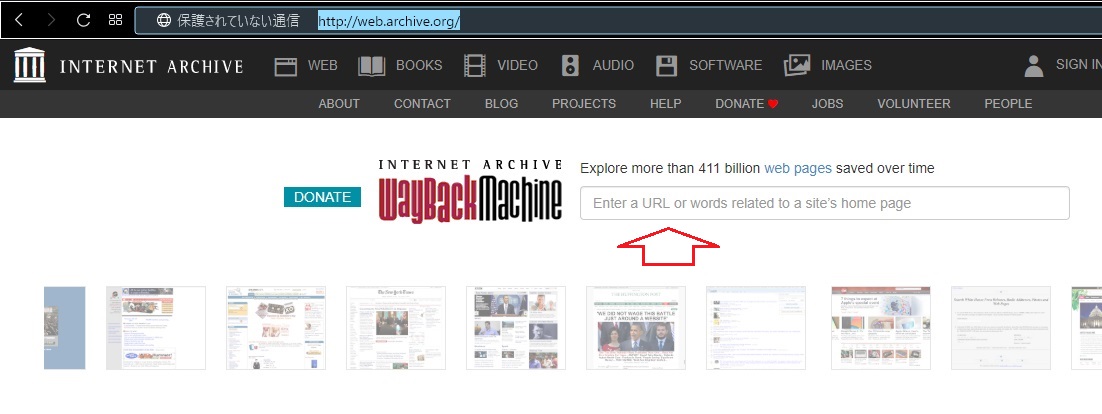Open the '7 things to expect' snapshot thumbnail

pyautogui.click(x=881, y=328)
